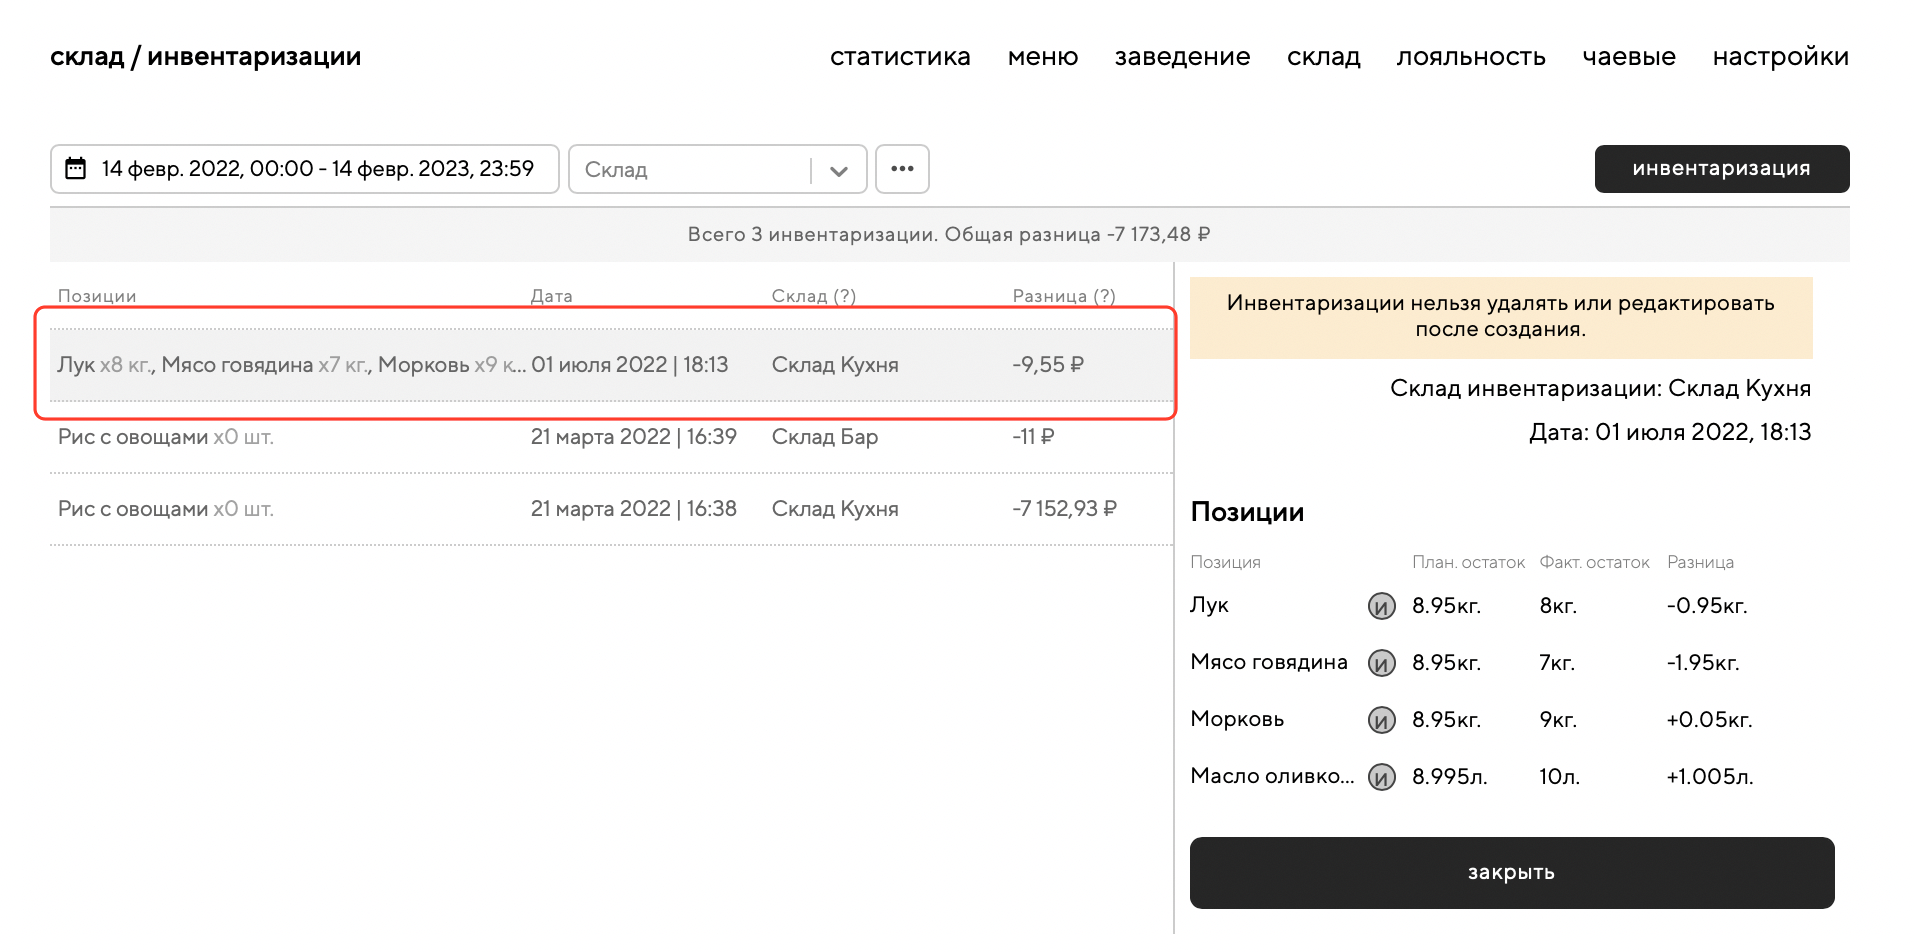Image resolution: width=1914 pixels, height=952 pixels.
Task: Open the статистика menu section
Action: (x=899, y=57)
